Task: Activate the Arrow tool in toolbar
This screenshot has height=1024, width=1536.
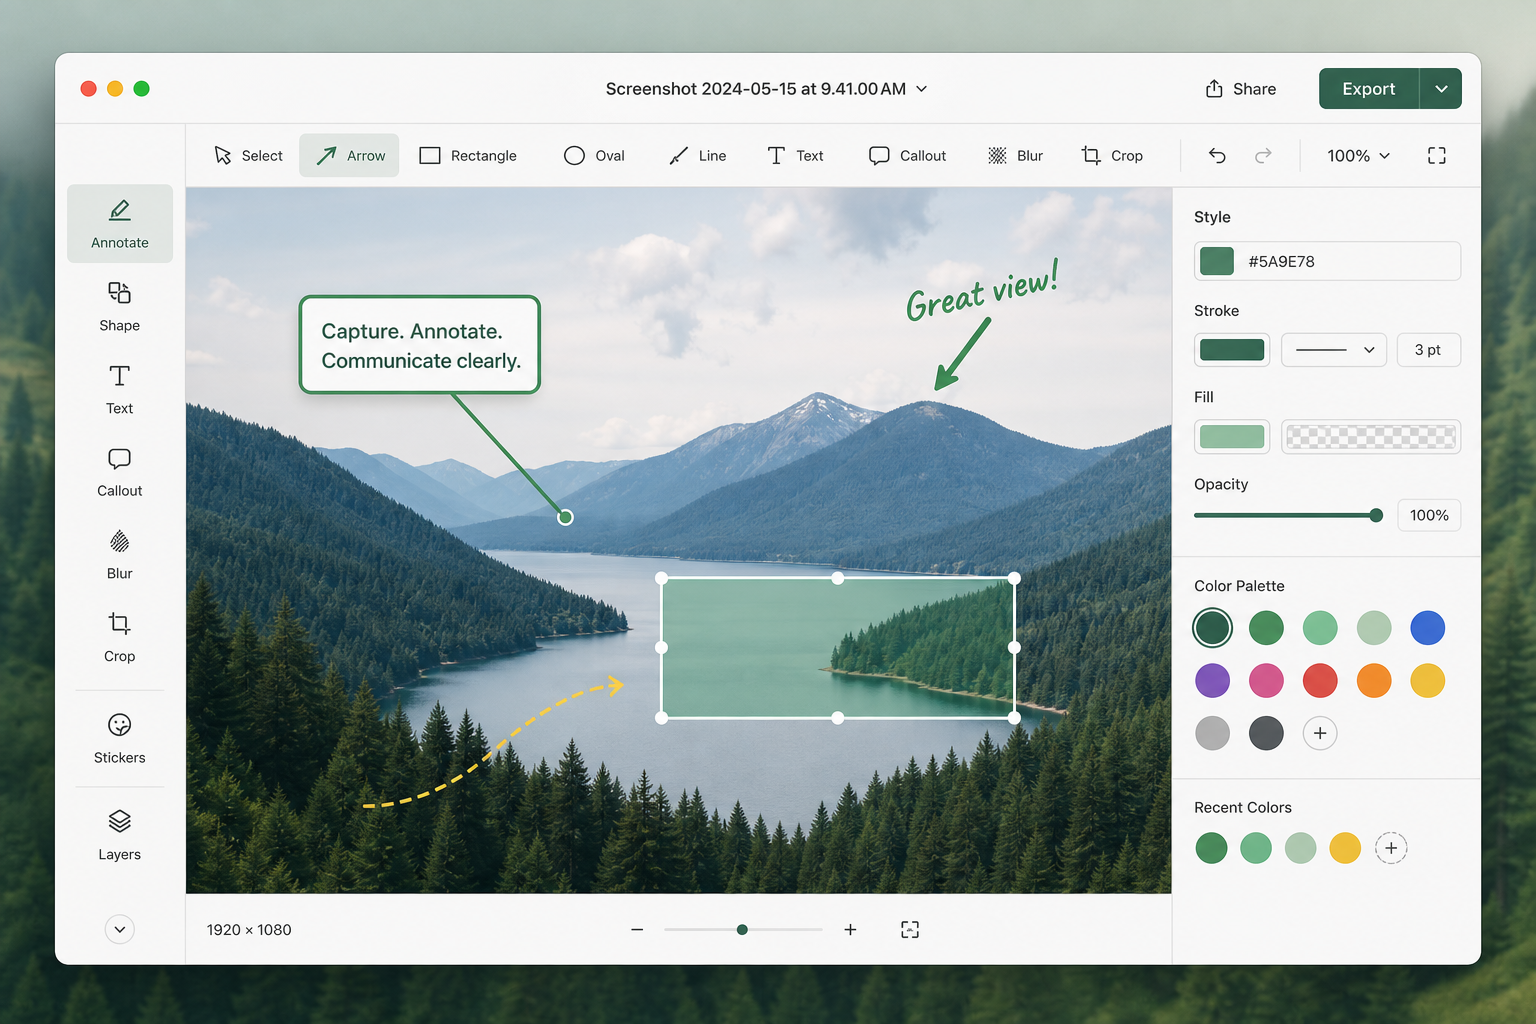Action: pos(349,156)
